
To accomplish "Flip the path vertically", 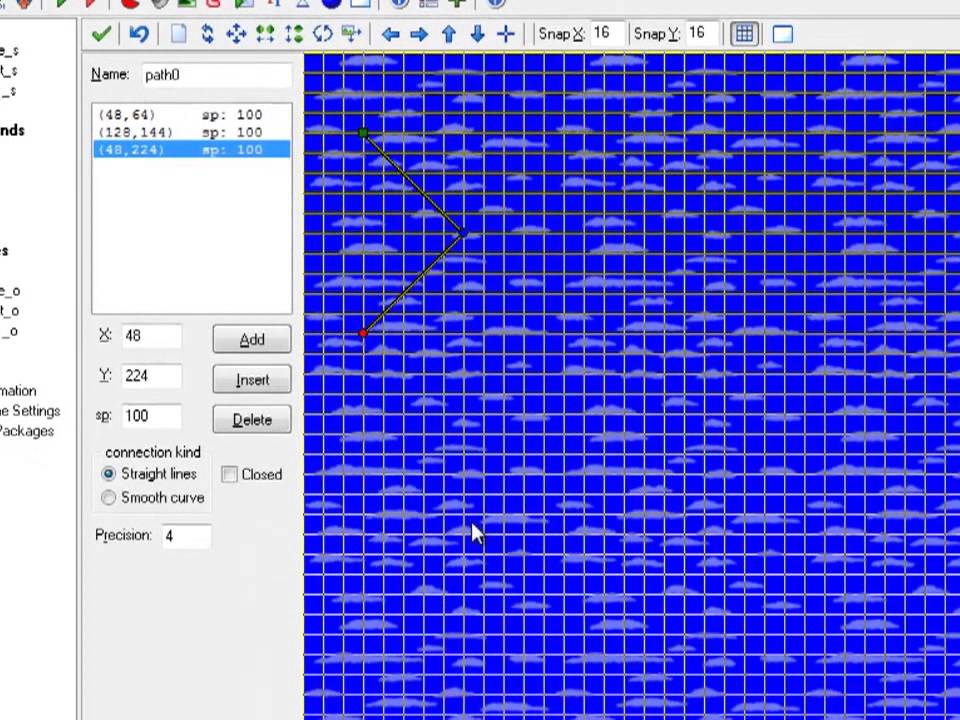I will coord(294,33).
